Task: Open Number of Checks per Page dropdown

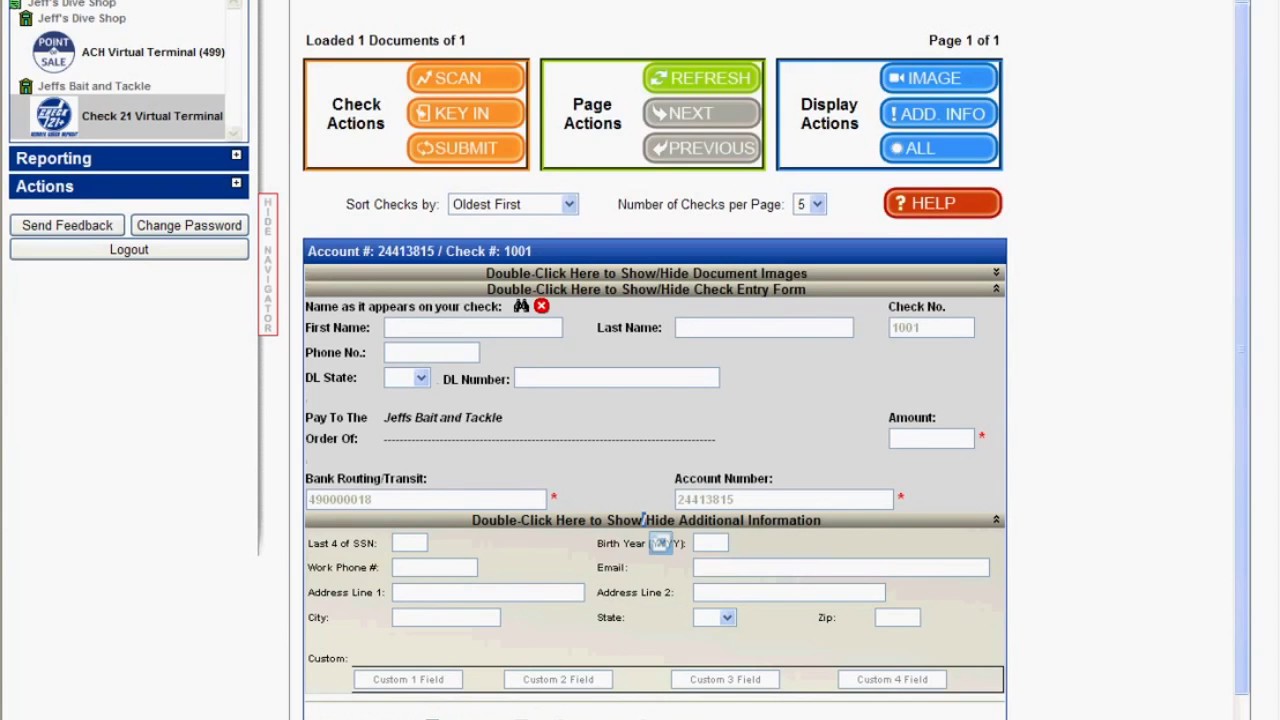Action: 809,204
